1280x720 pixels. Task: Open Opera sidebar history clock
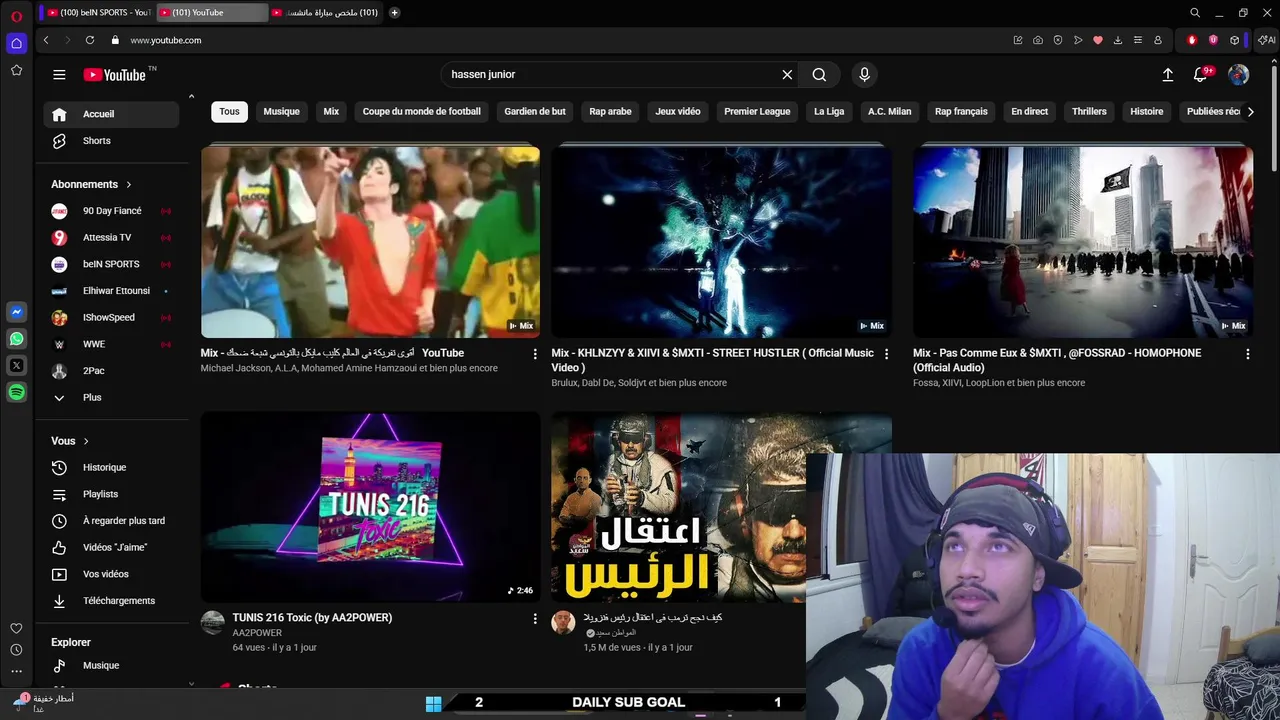(16, 650)
